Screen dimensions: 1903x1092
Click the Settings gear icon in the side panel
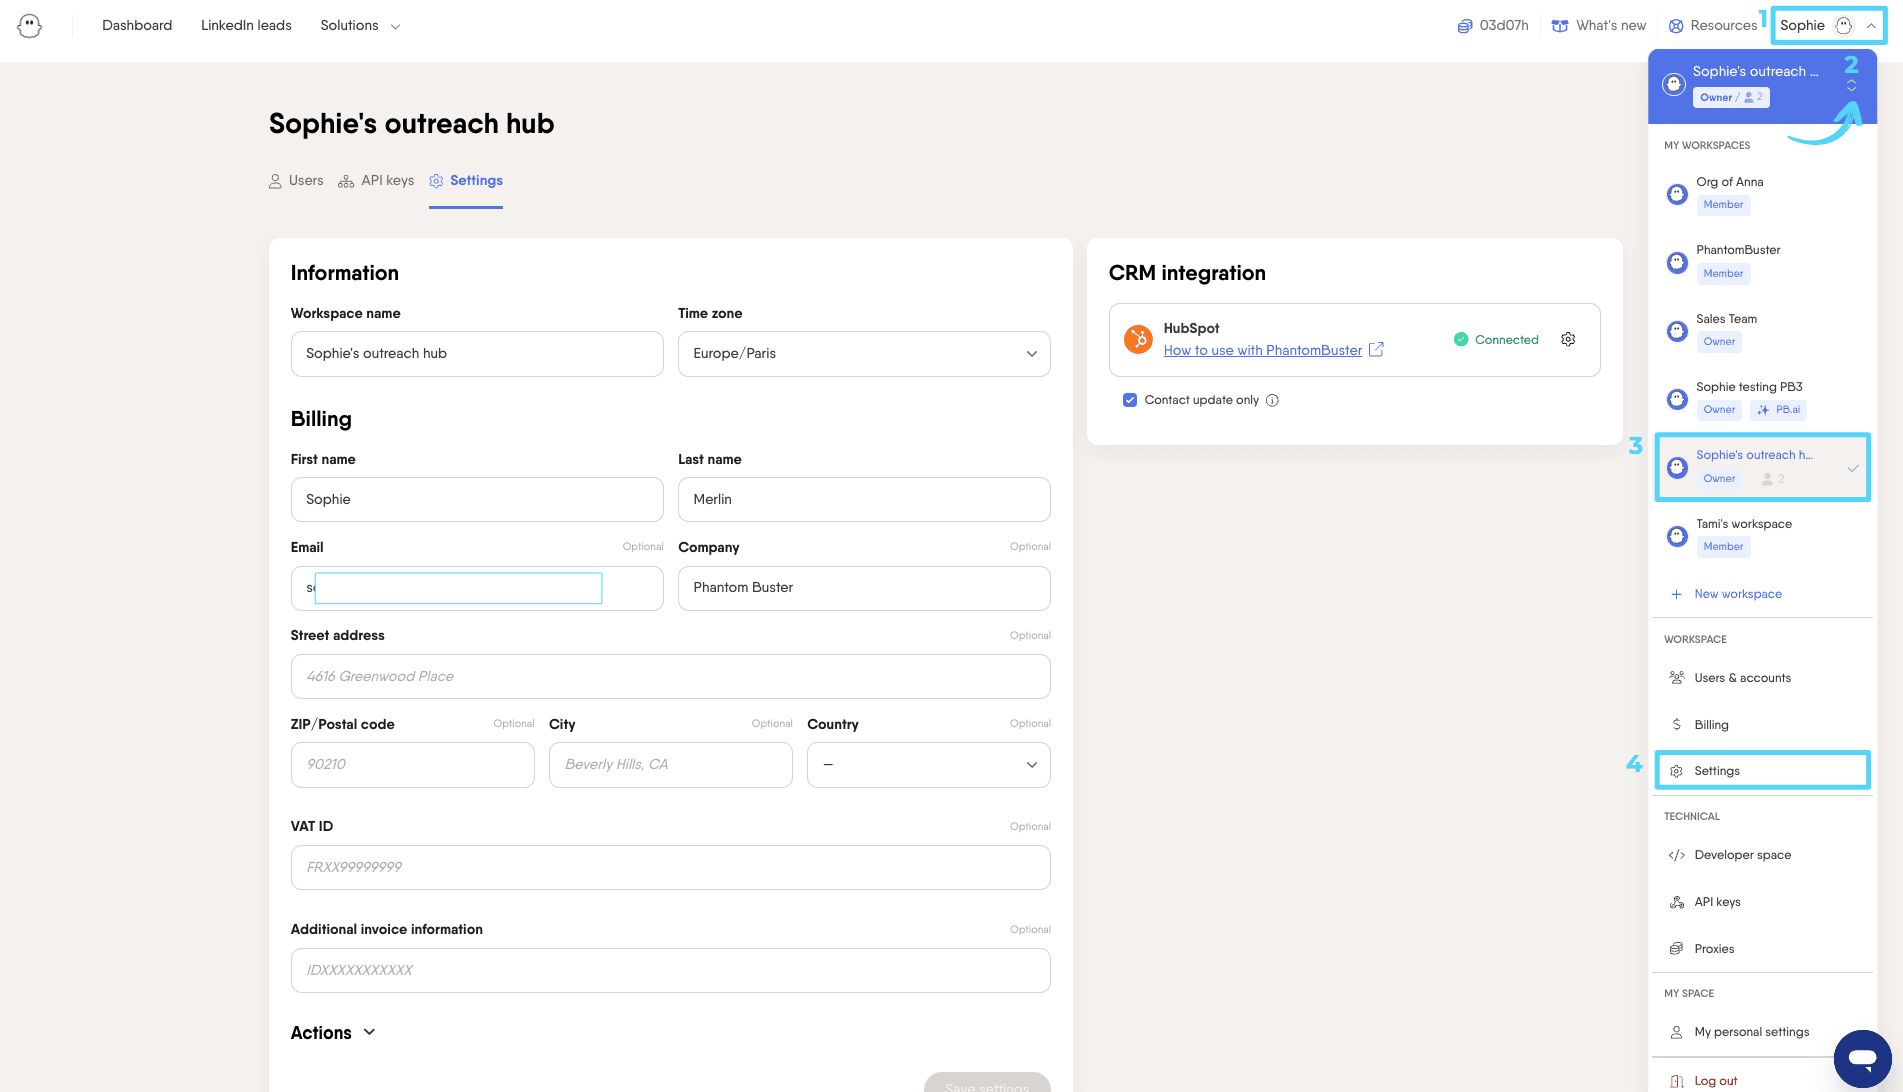(x=1677, y=771)
